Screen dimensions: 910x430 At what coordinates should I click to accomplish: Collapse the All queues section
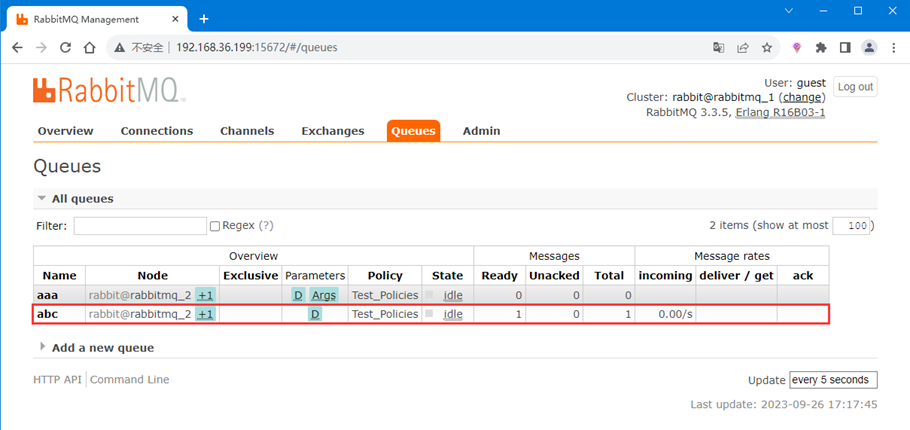[x=41, y=198]
